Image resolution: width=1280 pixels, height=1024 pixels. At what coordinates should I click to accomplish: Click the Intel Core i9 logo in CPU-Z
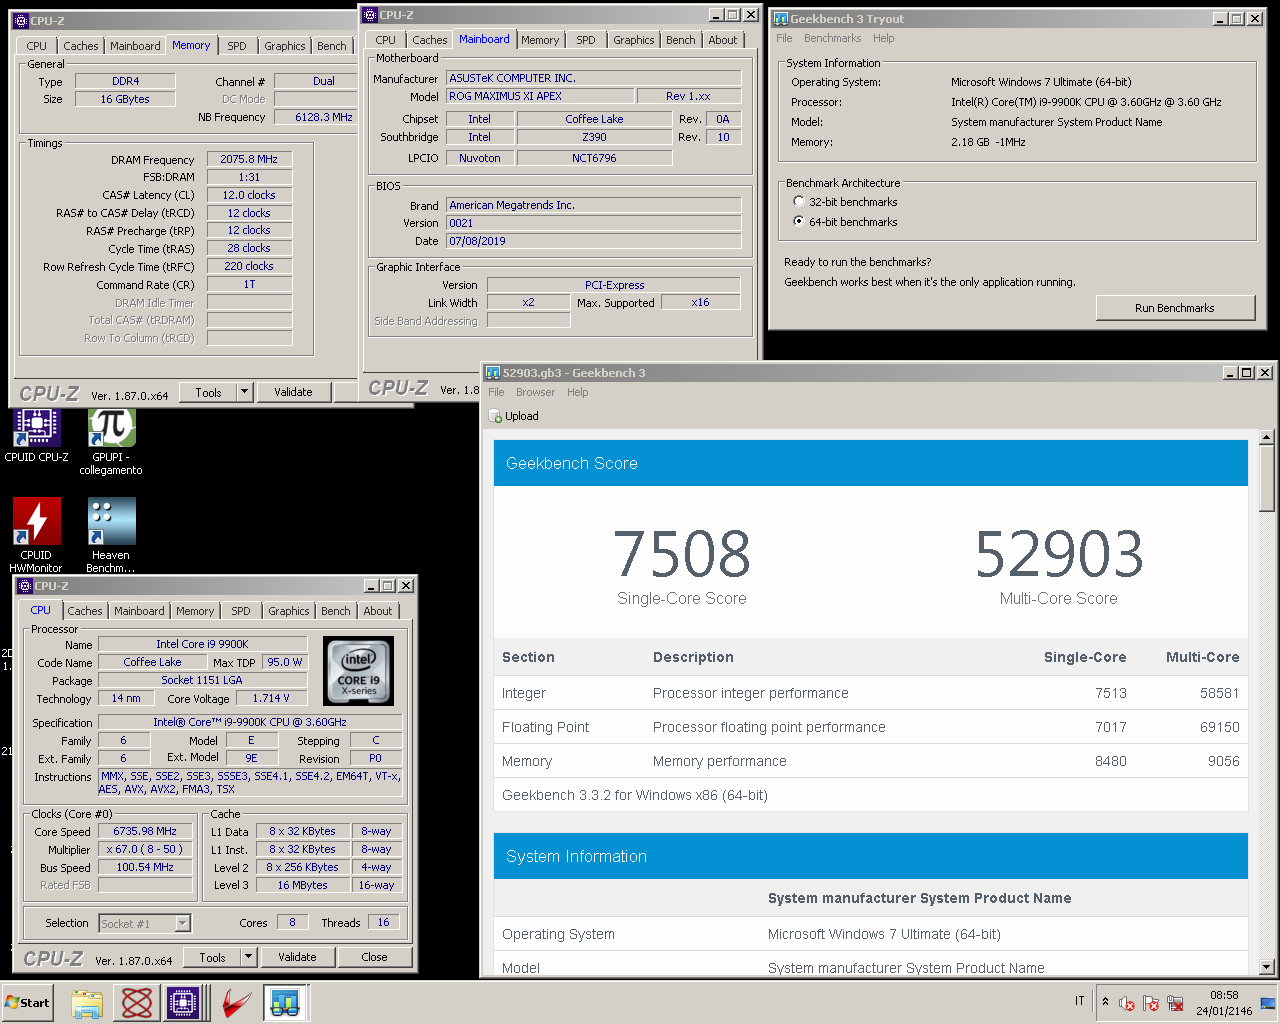click(359, 670)
